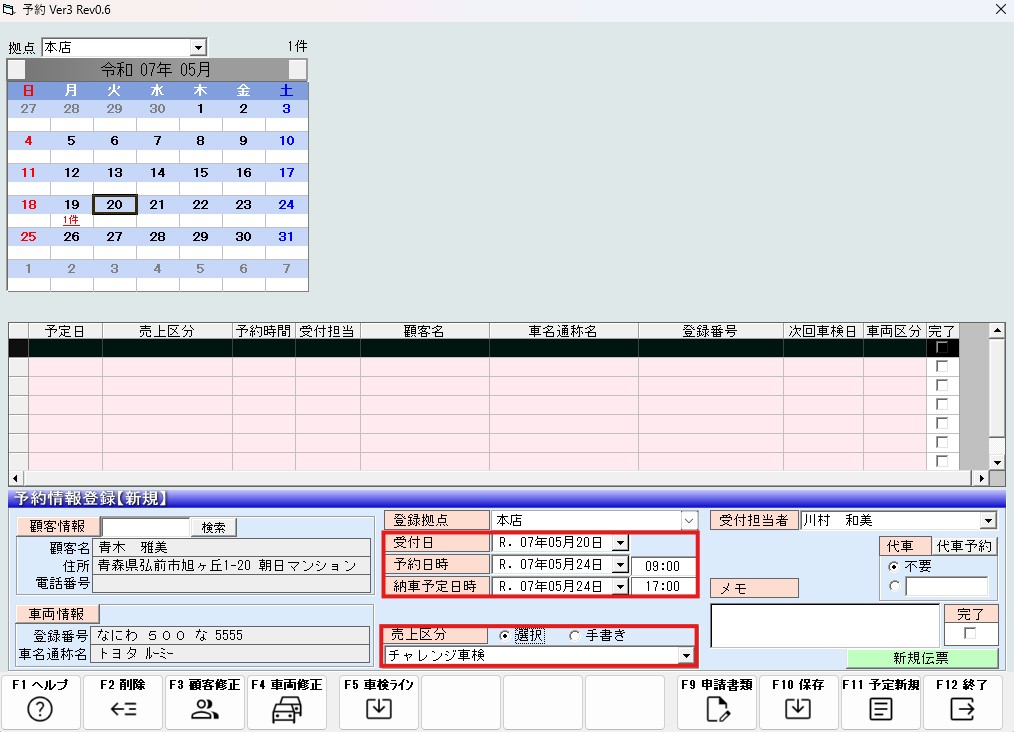Open the 拠点 本店 dropdown
This screenshot has height=732, width=1014.
click(x=198, y=47)
